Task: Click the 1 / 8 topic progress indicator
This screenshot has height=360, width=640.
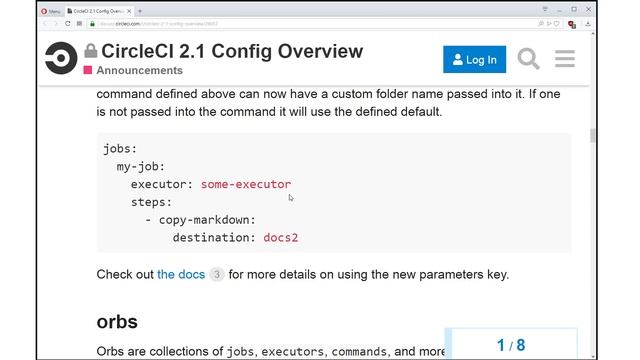Action: [x=511, y=345]
